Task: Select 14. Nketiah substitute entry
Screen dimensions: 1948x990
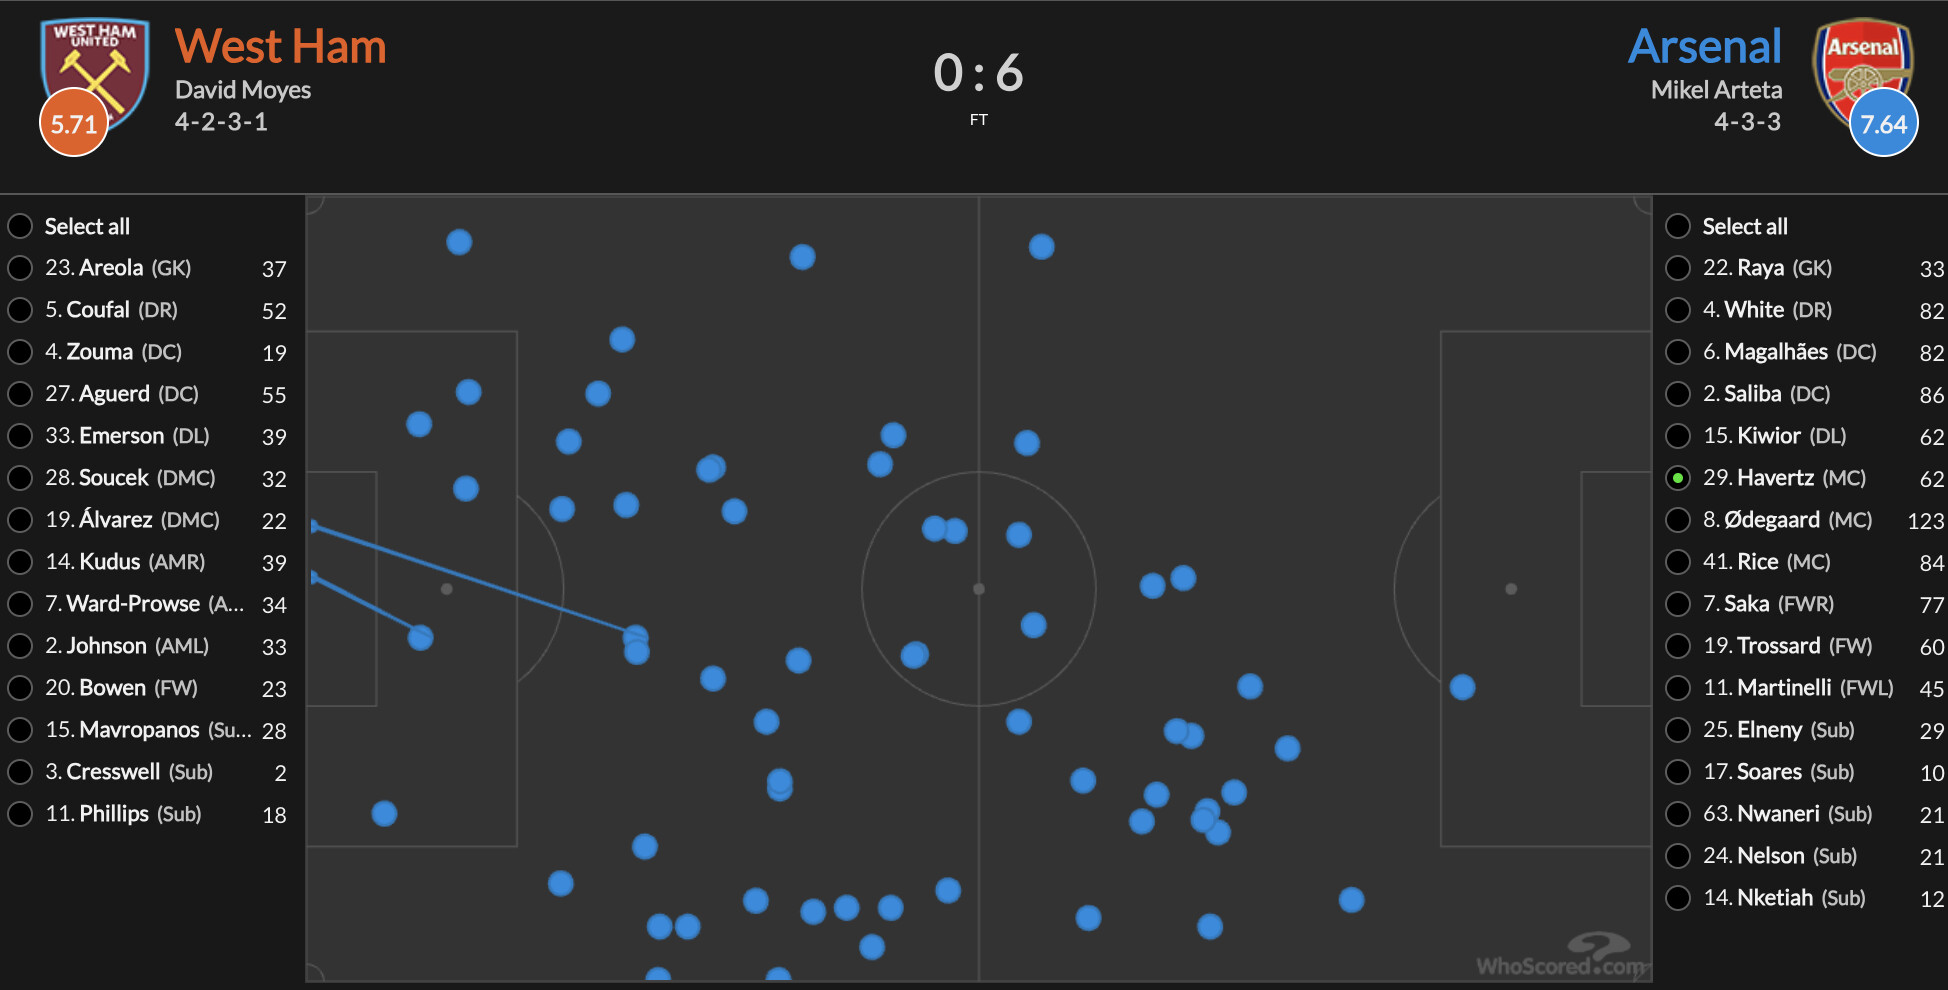Action: 1678,898
